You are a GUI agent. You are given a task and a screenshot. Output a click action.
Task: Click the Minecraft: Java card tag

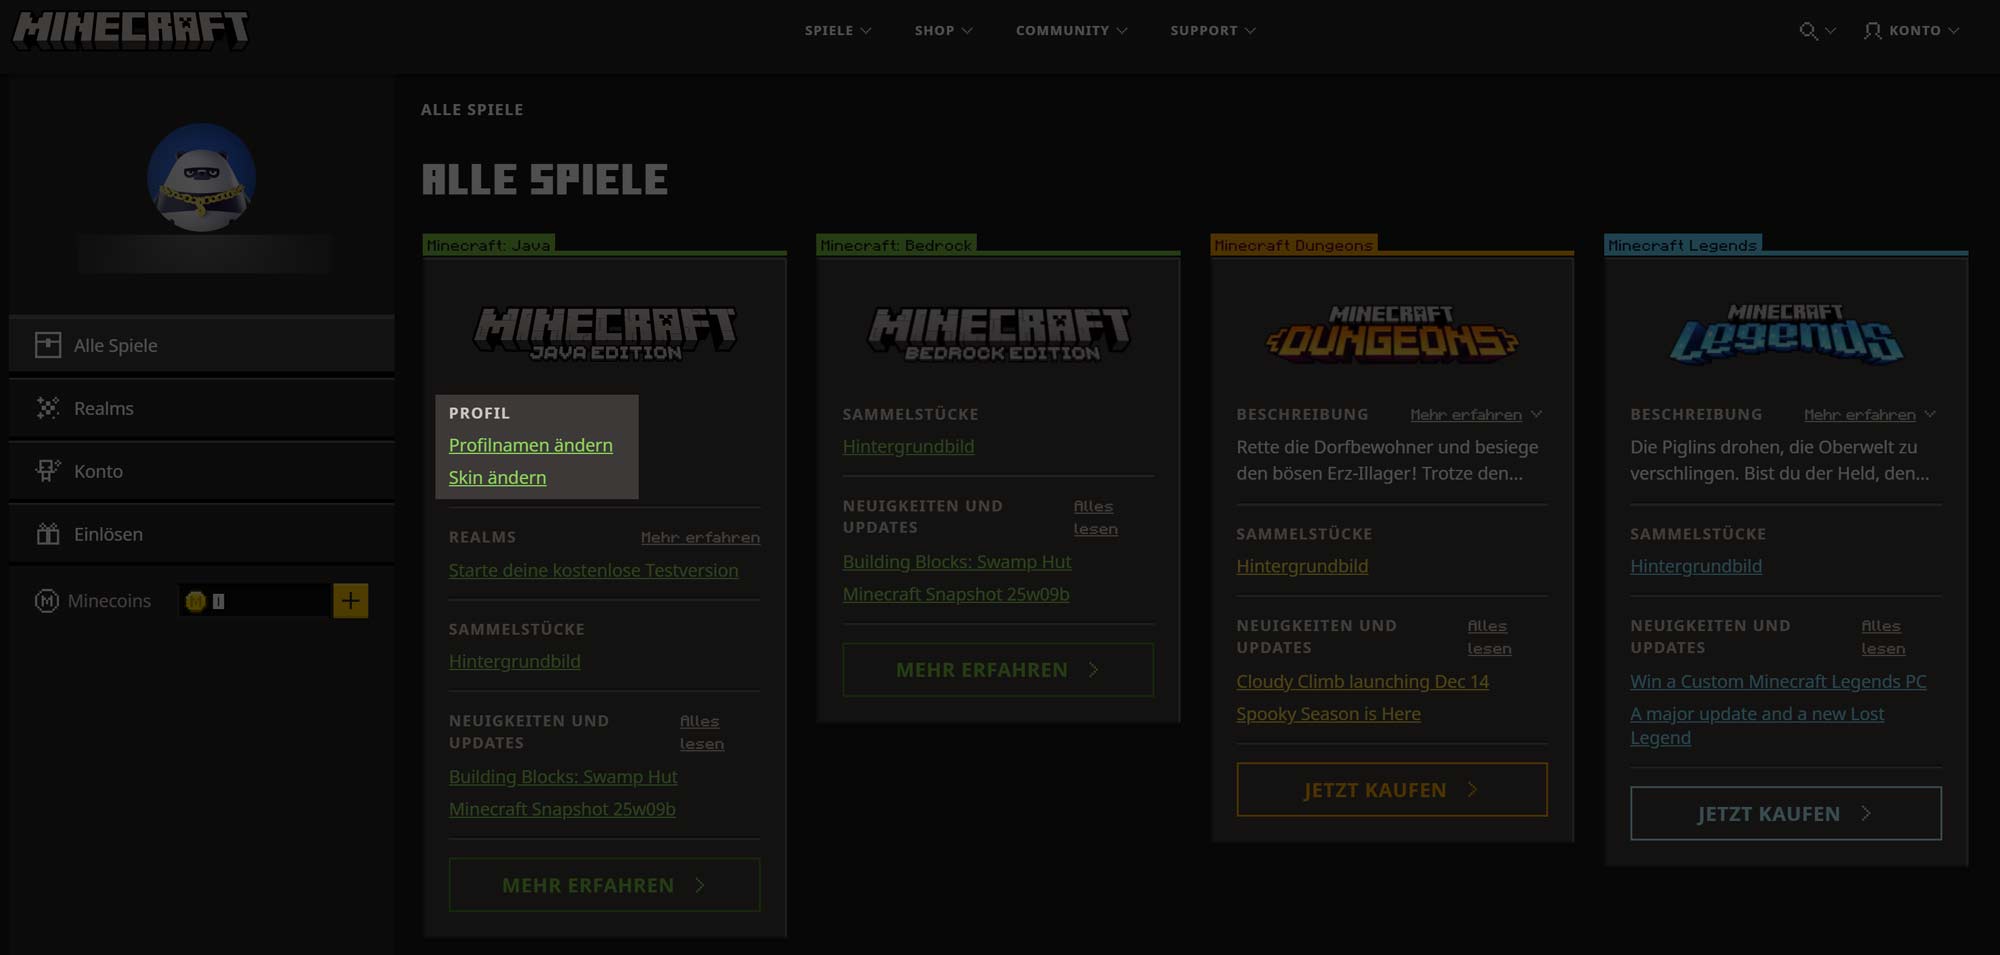488,245
